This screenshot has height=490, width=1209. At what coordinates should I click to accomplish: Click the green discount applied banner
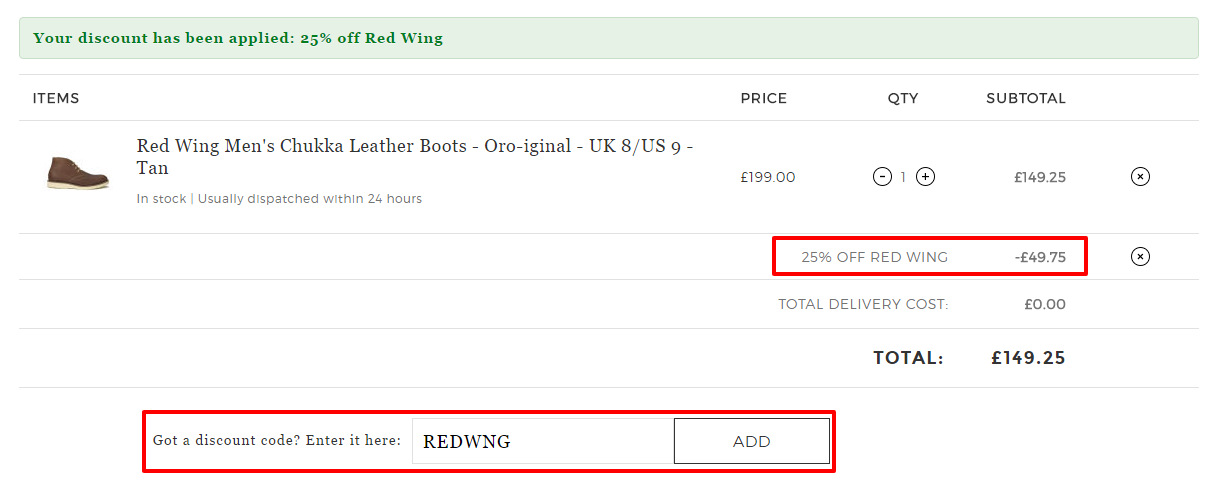[x=608, y=38]
